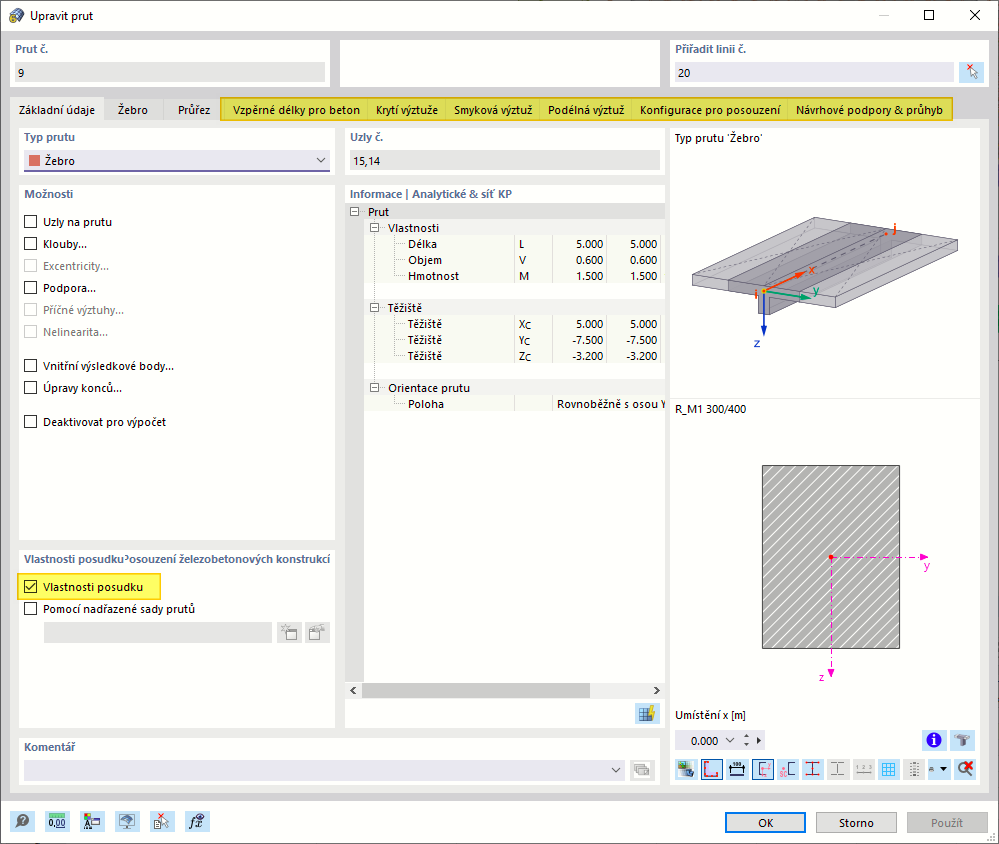Toggle the blue grid display icon
This screenshot has height=844, width=999.
(x=888, y=769)
